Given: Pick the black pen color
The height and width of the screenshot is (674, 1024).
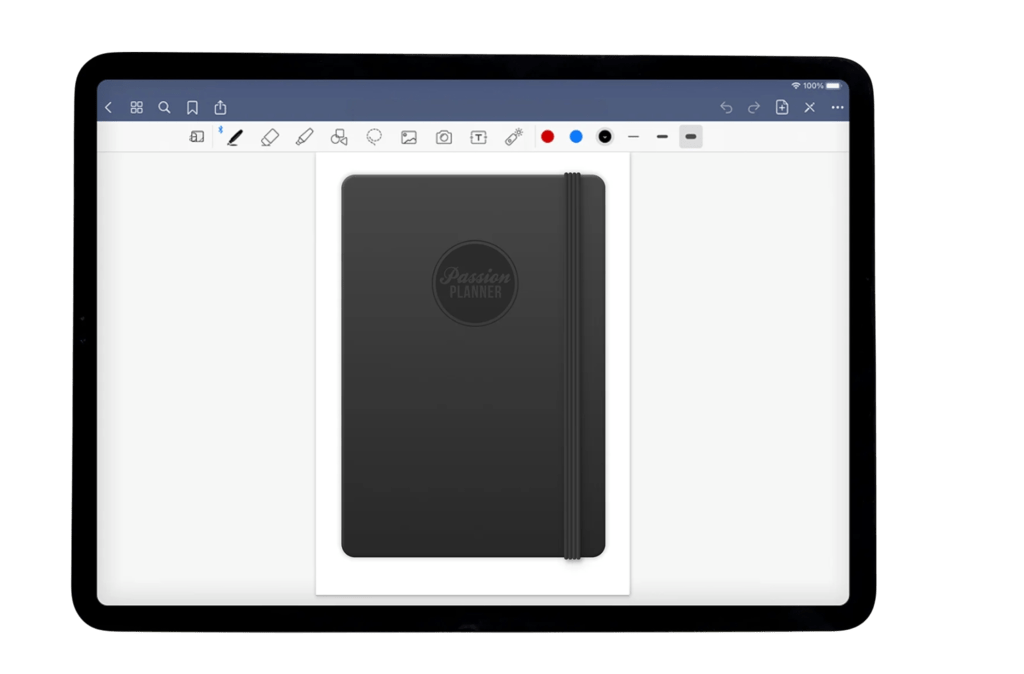Looking at the screenshot, I should (x=605, y=136).
